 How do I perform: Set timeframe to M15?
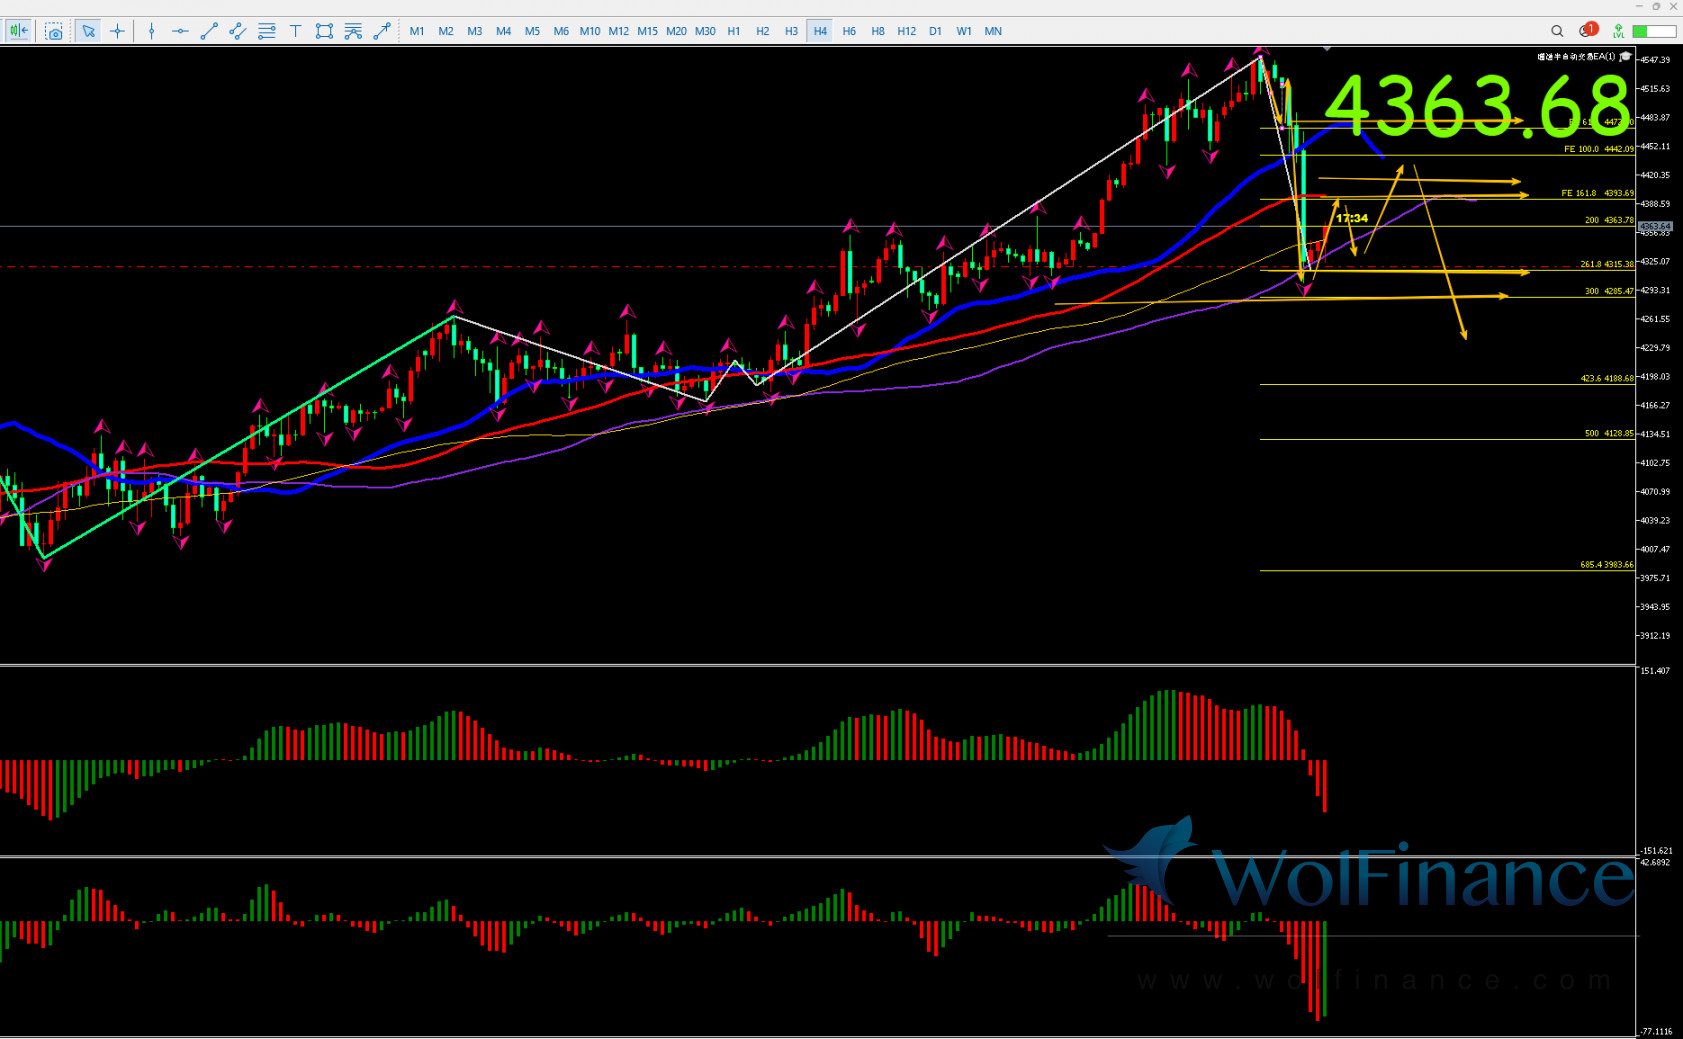pyautogui.click(x=647, y=31)
